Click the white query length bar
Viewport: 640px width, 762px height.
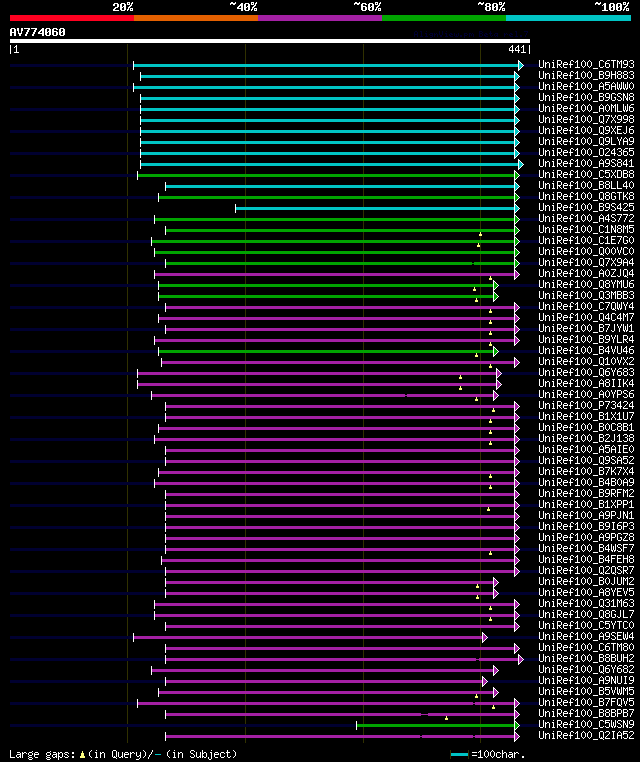(x=270, y=41)
